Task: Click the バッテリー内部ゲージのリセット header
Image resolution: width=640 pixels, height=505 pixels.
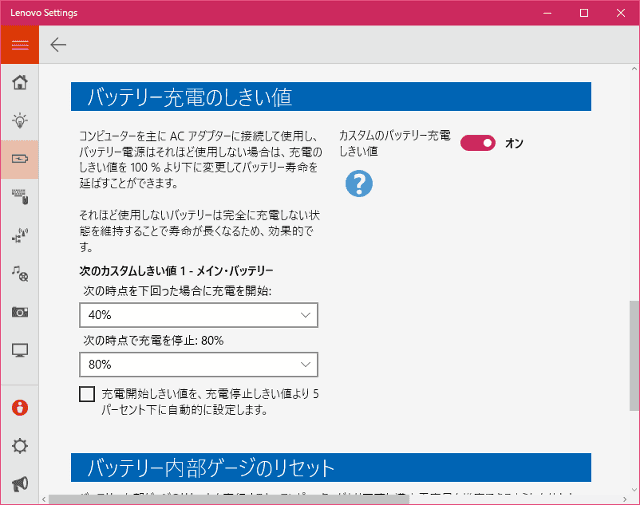Action: coord(331,467)
